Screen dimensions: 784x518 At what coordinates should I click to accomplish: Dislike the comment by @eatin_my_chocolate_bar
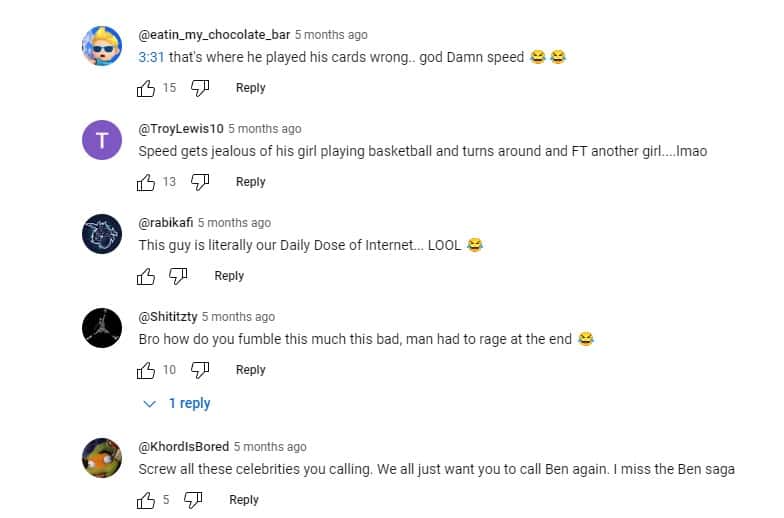point(200,88)
